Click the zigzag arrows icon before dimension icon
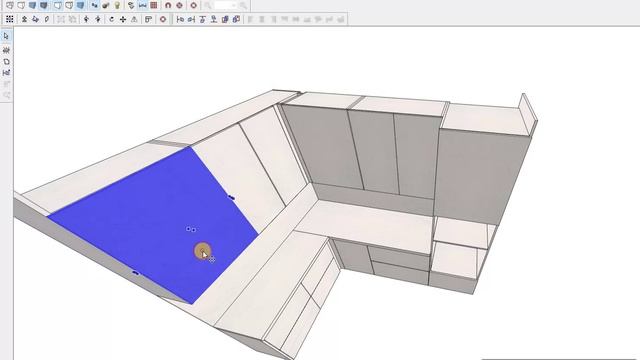This screenshot has height=360, width=640. coord(131,5)
